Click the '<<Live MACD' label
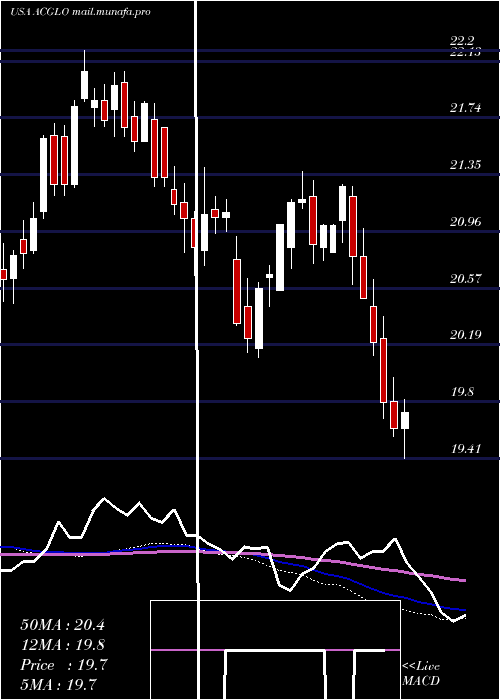500x700 pixels. (421, 674)
